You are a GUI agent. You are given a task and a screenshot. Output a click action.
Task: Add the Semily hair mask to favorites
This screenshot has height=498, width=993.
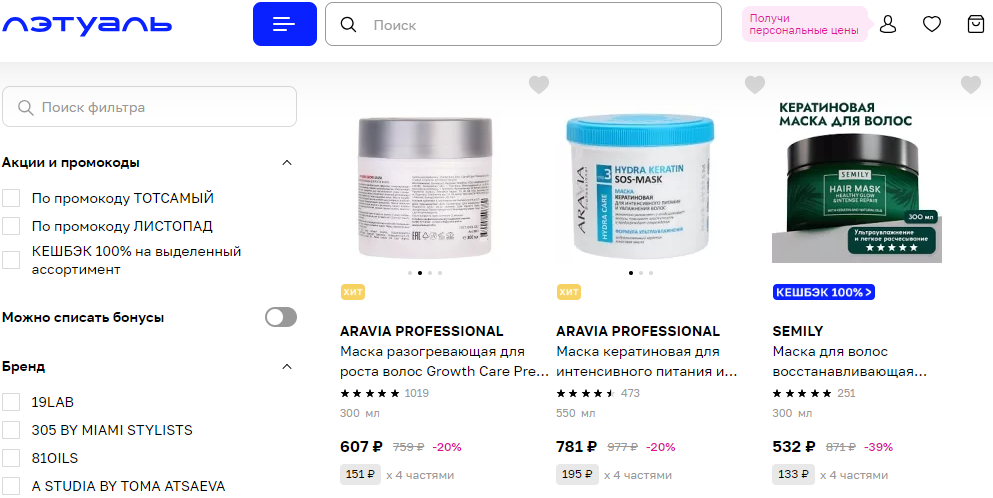coord(971,84)
